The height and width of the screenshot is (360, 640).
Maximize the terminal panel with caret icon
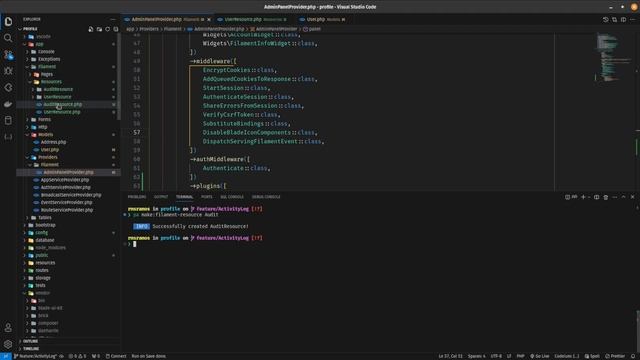(623, 197)
